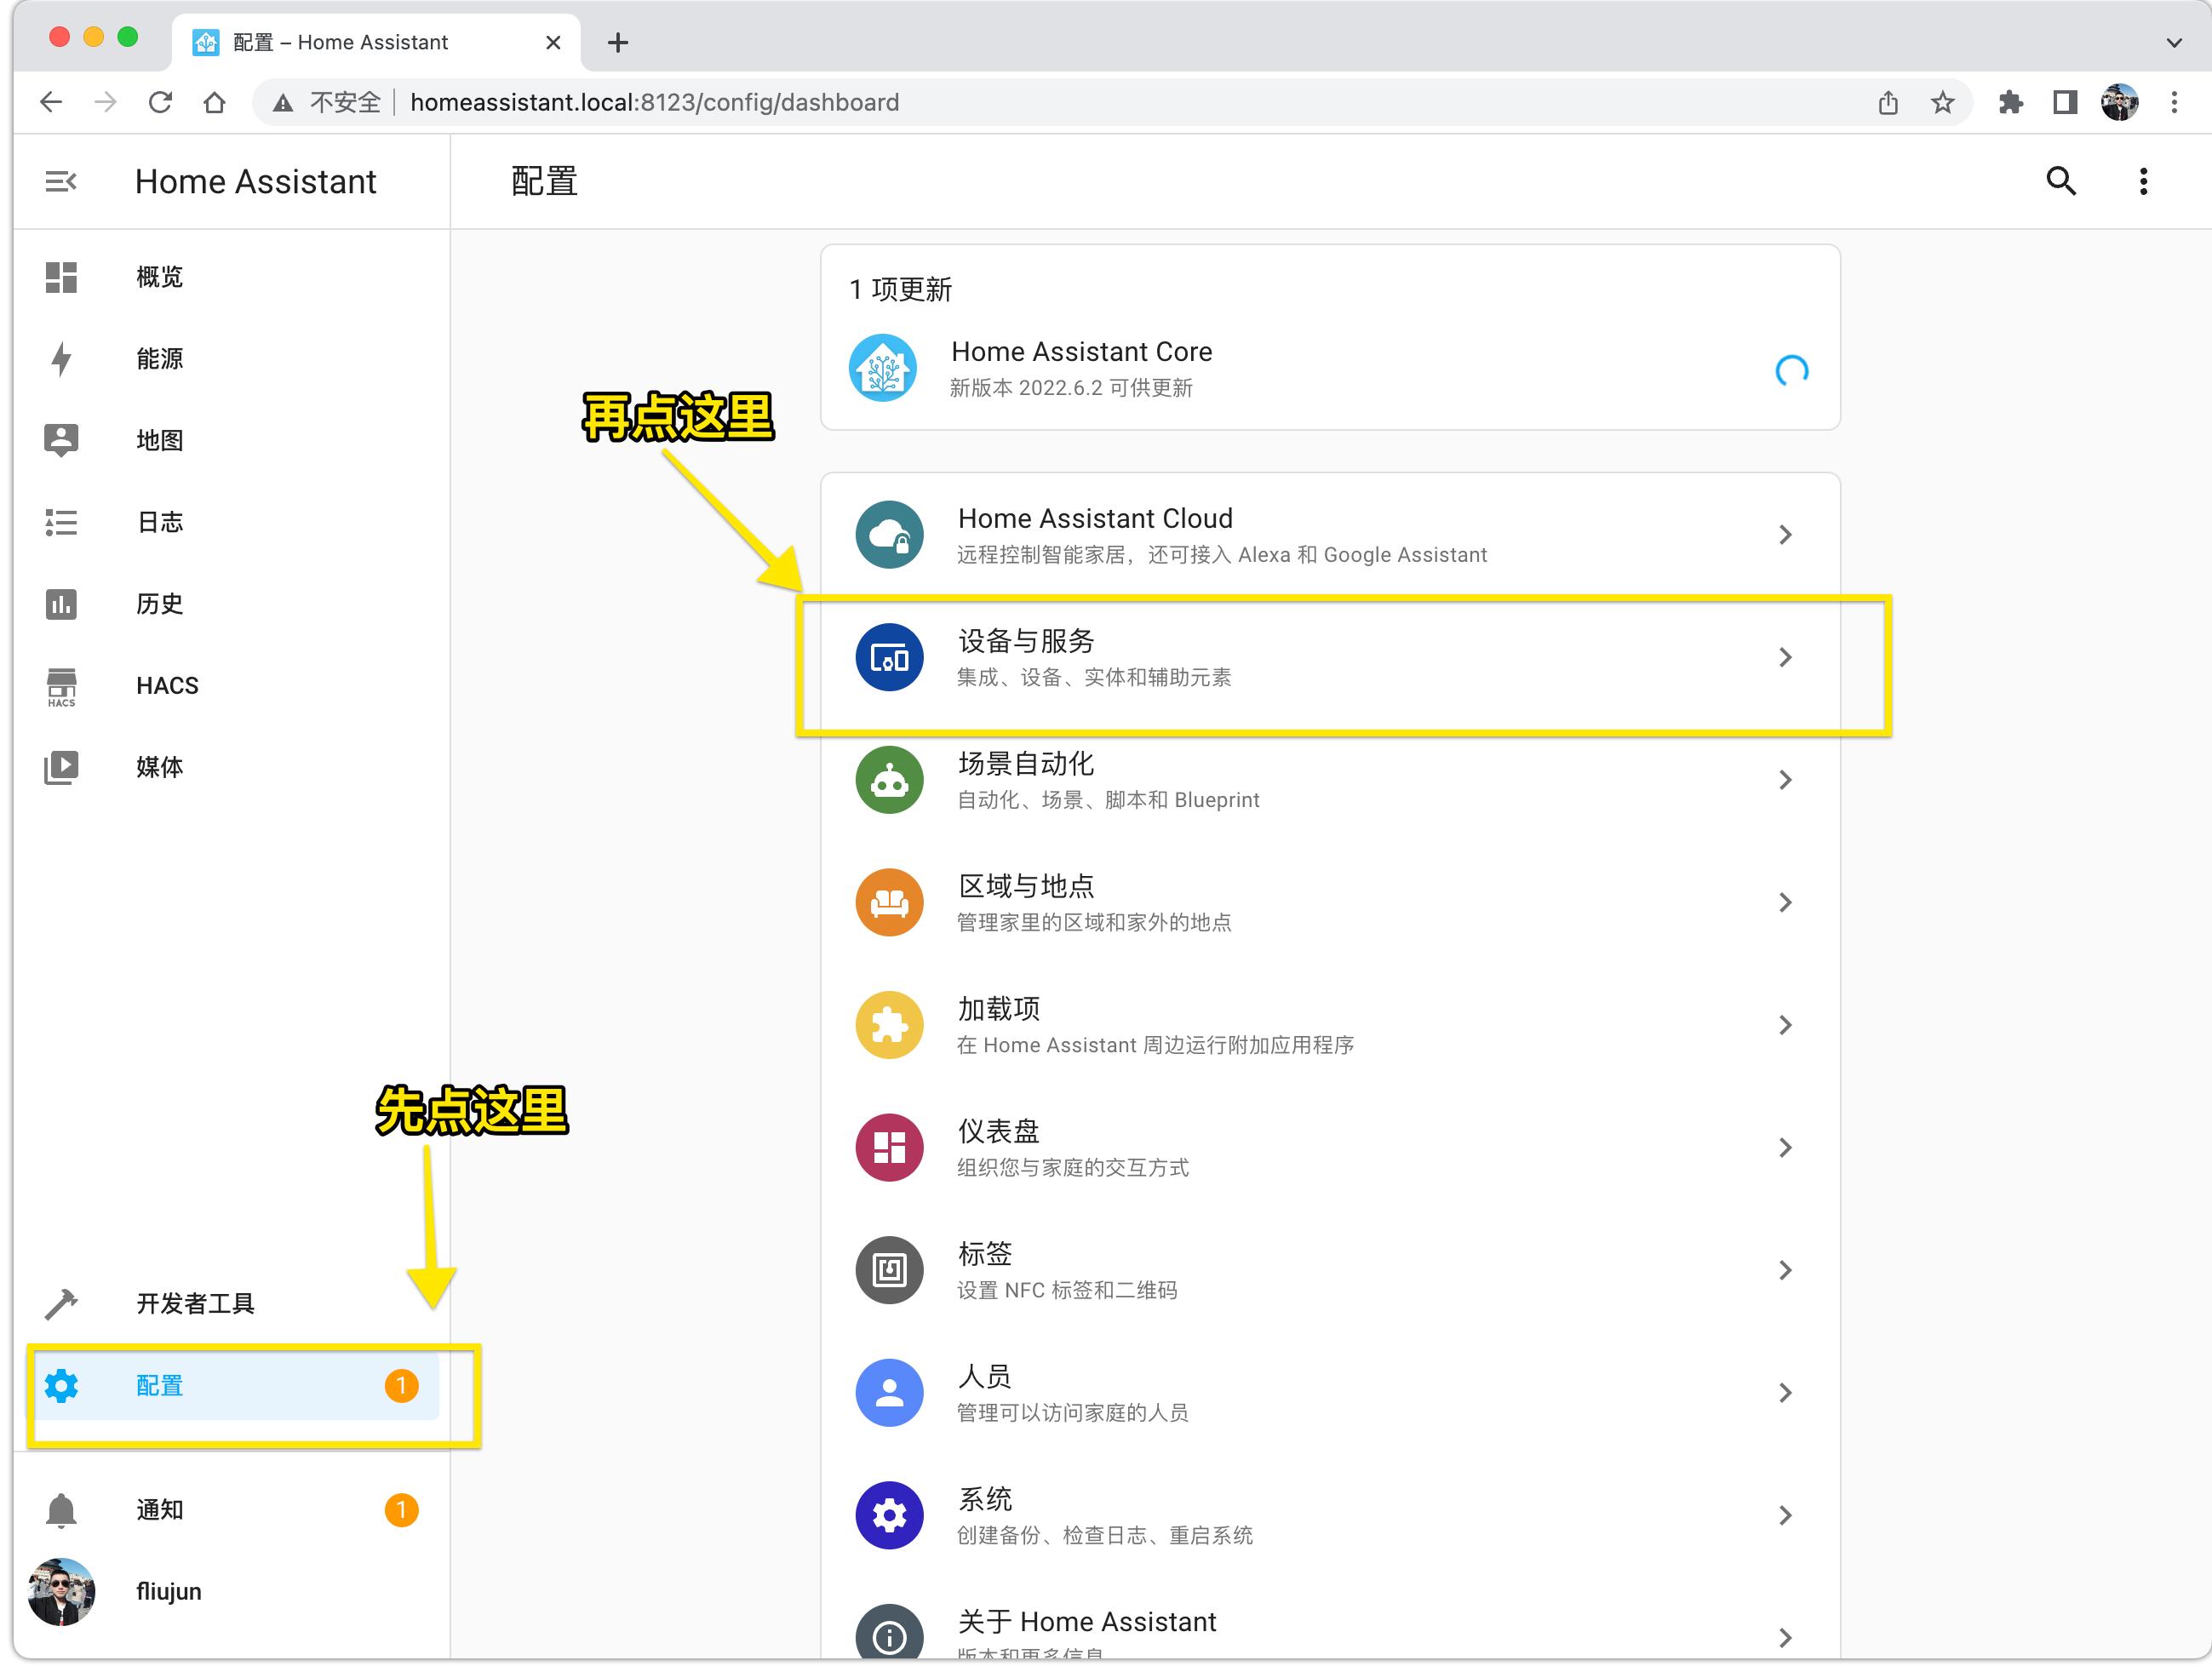View the 日志 logbook

pyautogui.click(x=160, y=522)
